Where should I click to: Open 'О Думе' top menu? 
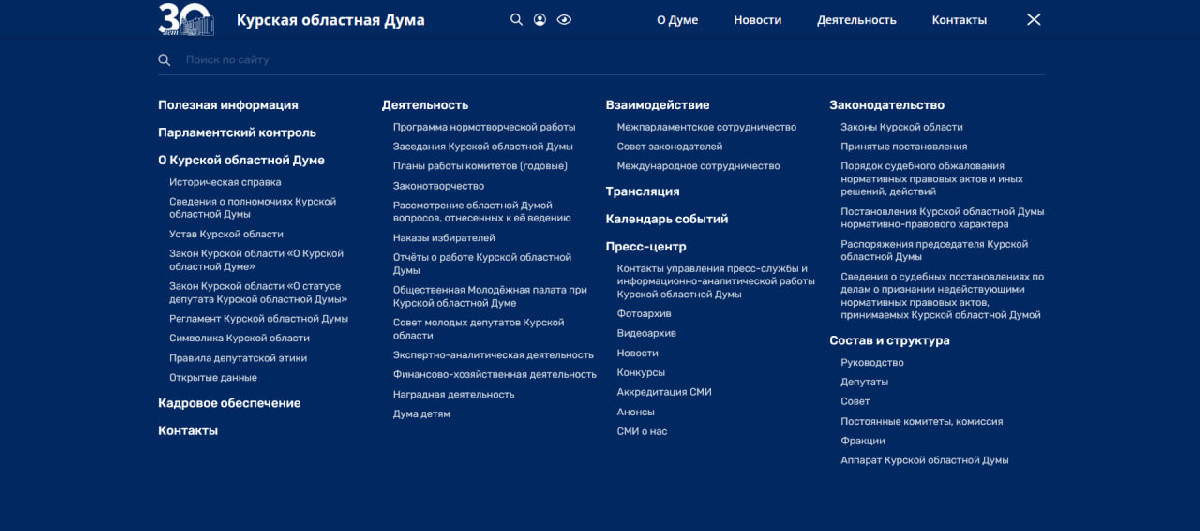tap(677, 20)
